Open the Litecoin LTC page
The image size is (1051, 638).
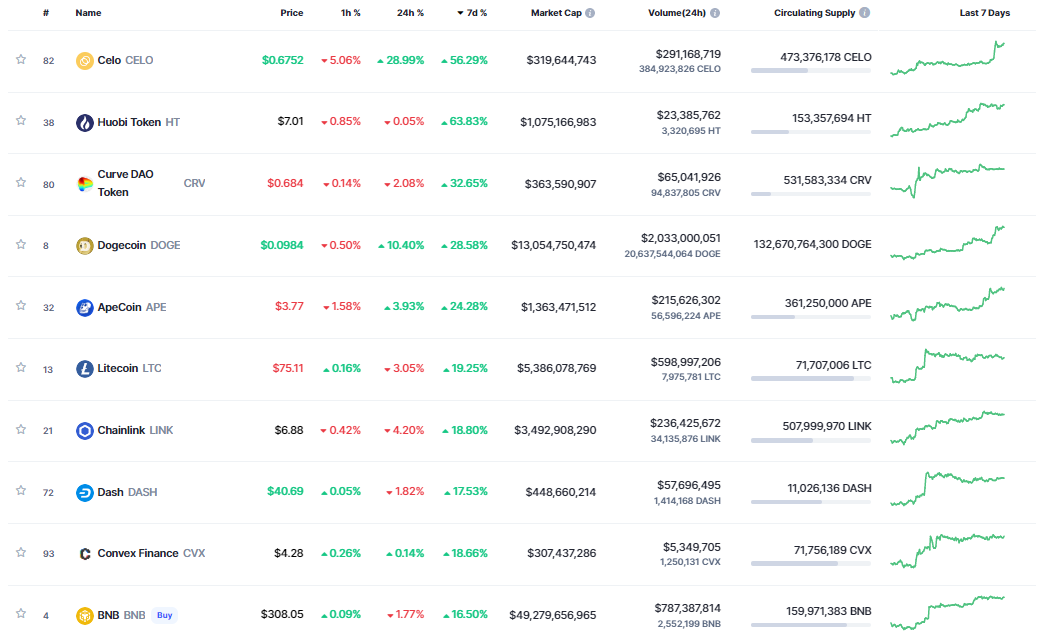(129, 368)
